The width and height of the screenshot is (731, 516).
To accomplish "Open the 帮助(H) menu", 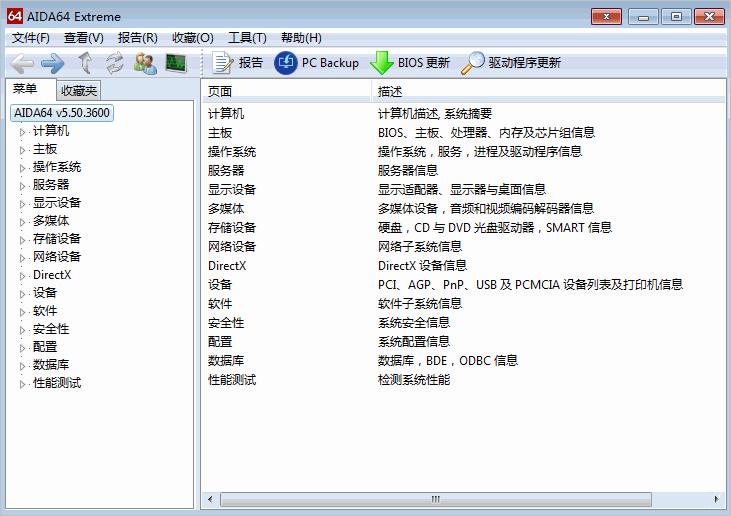I will point(301,38).
